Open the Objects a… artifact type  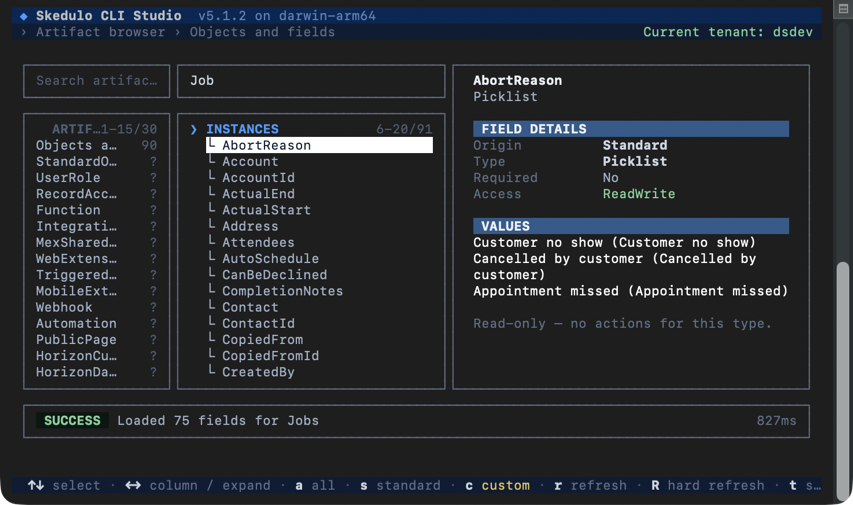[96, 145]
